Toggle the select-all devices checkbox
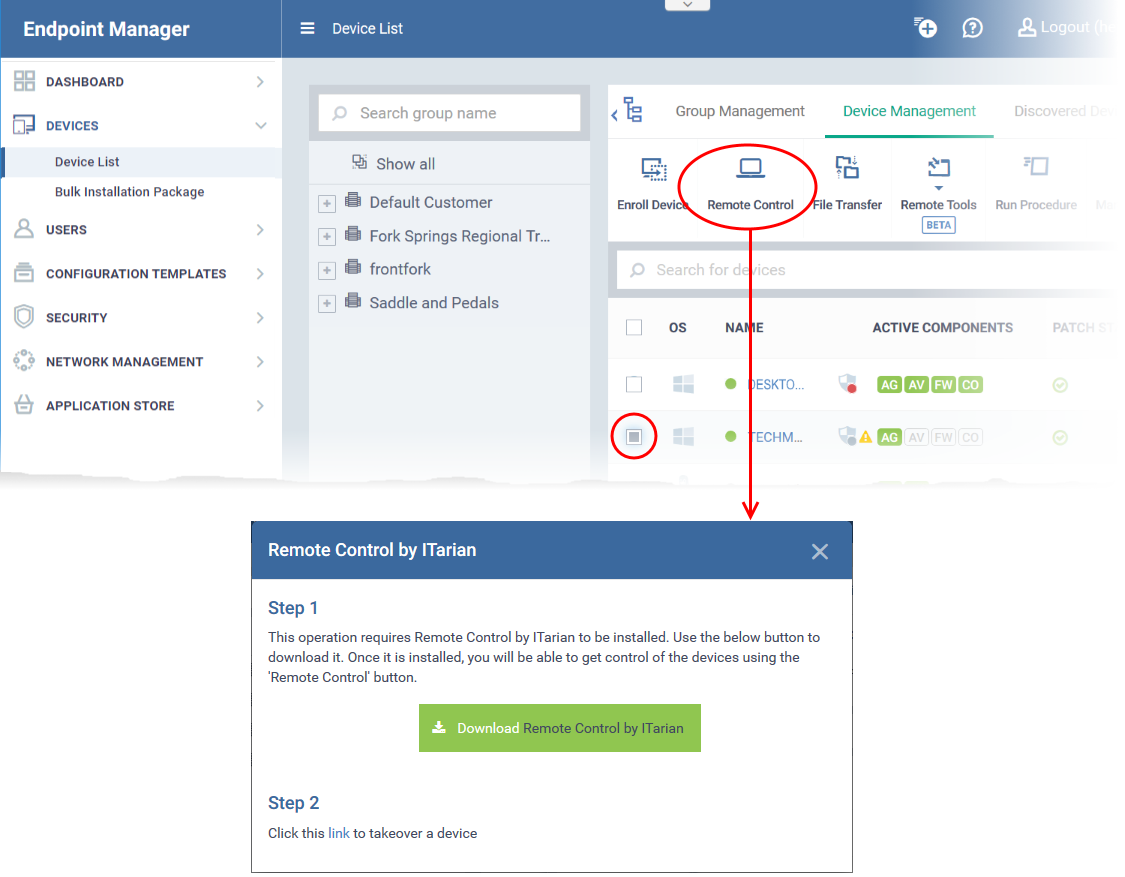Image resolution: width=1125 pixels, height=877 pixels. pyautogui.click(x=634, y=327)
